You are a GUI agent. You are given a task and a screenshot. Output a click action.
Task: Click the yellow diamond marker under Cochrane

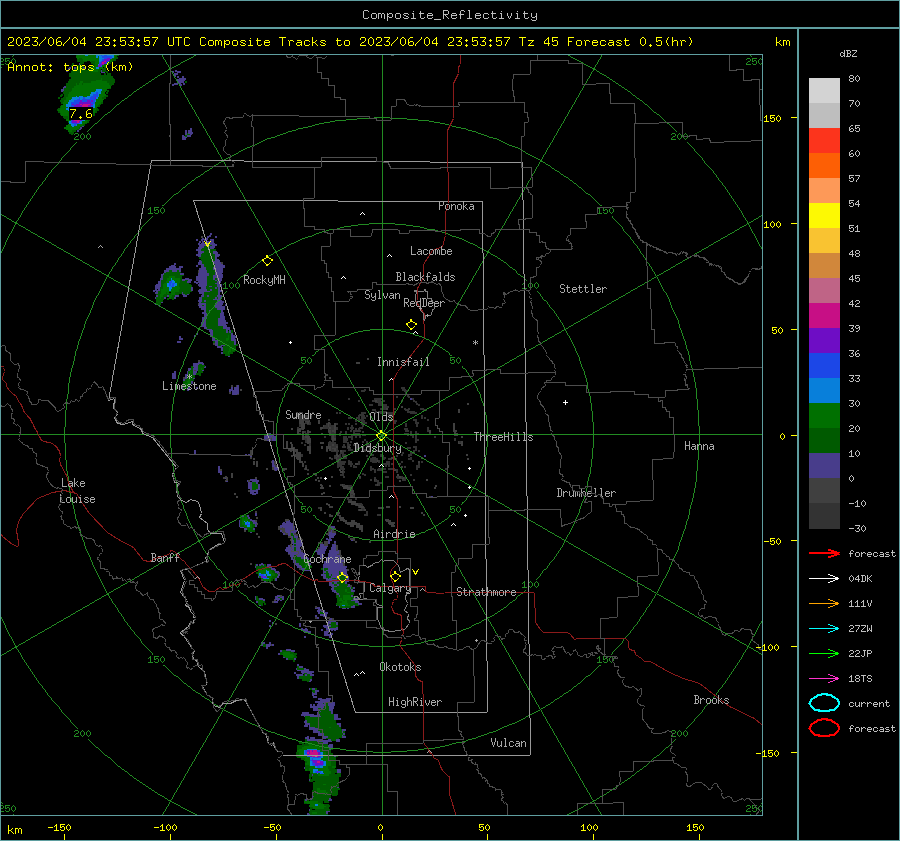coord(342,578)
